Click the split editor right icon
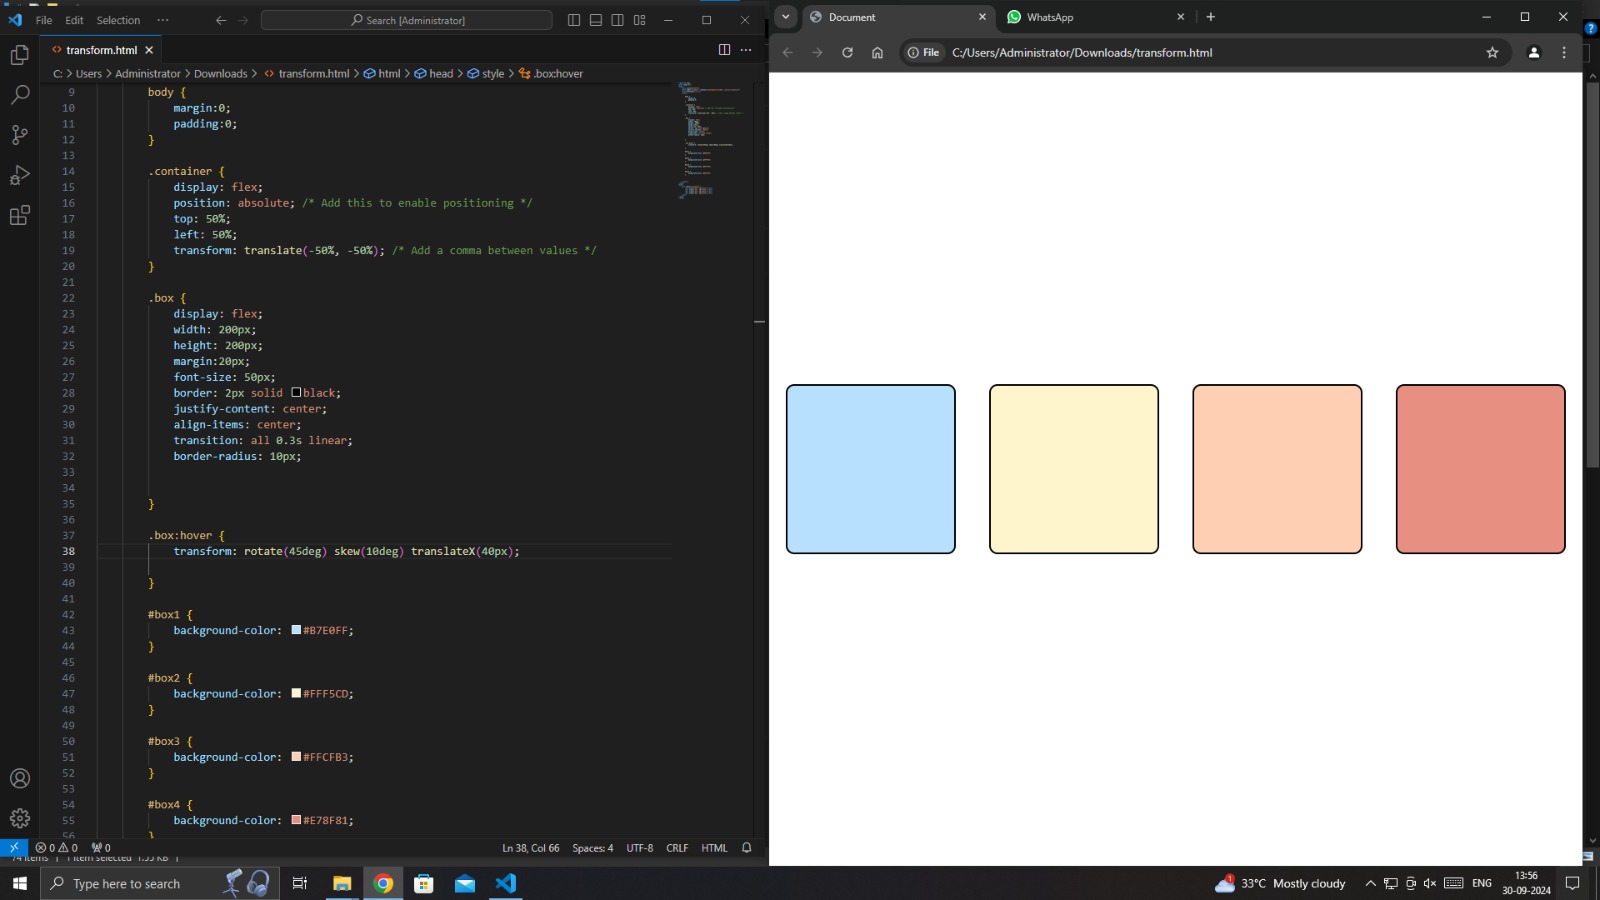This screenshot has width=1600, height=900. pos(724,50)
